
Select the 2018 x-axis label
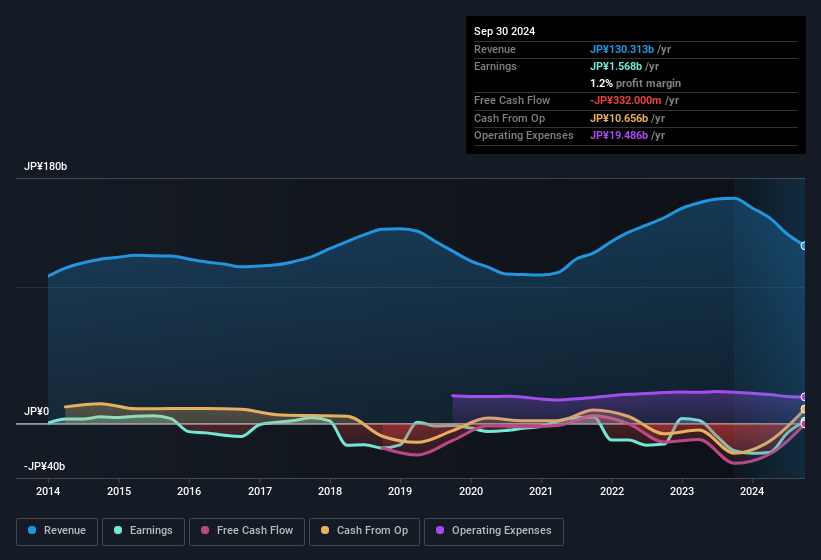pos(330,491)
